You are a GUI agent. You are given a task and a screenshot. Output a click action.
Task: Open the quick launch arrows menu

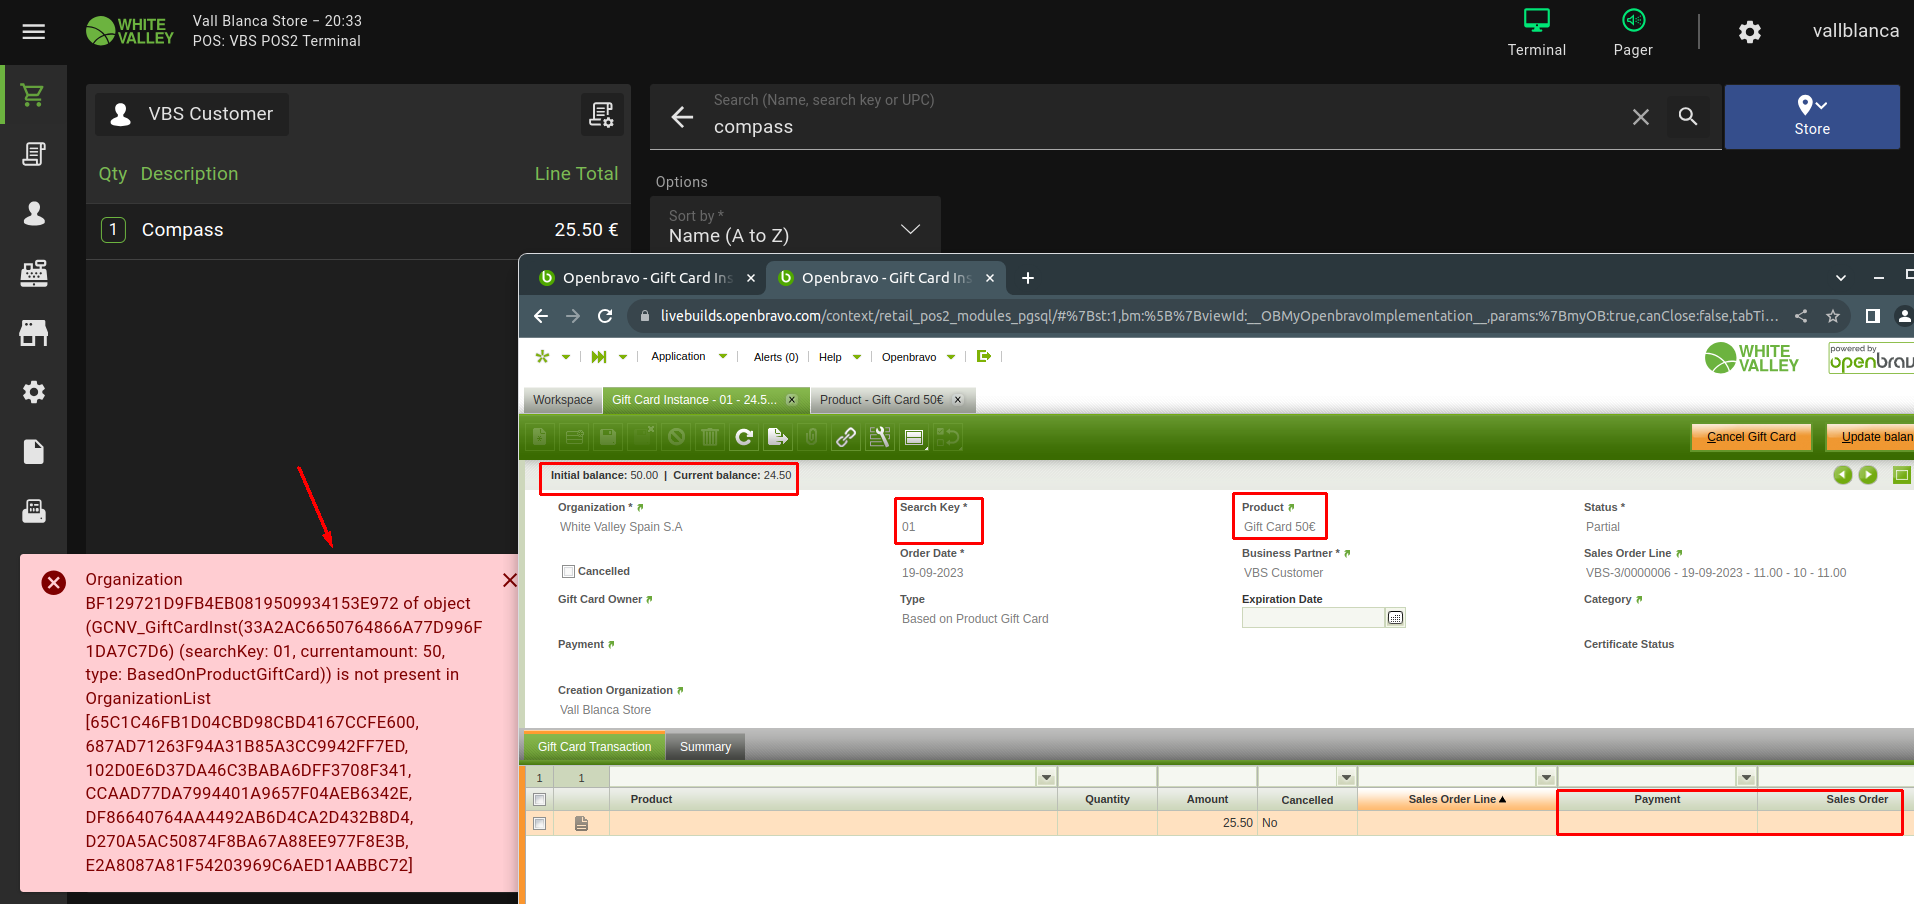coord(609,357)
